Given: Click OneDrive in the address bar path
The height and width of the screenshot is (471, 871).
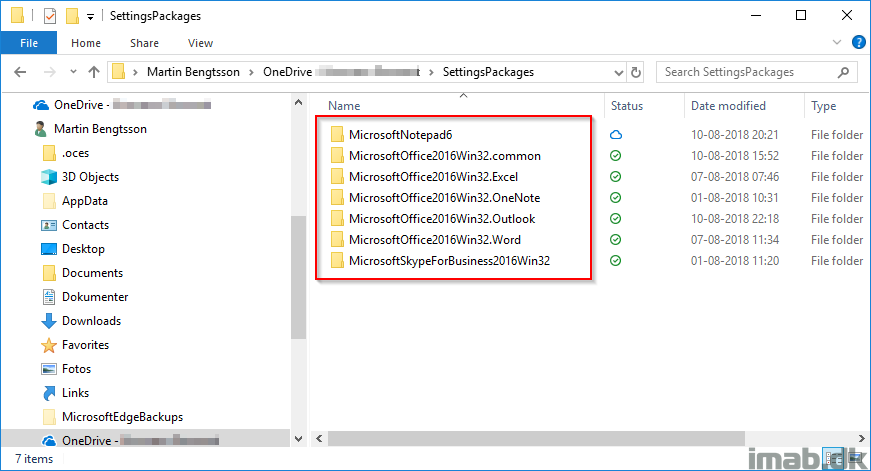Looking at the screenshot, I should (287, 72).
